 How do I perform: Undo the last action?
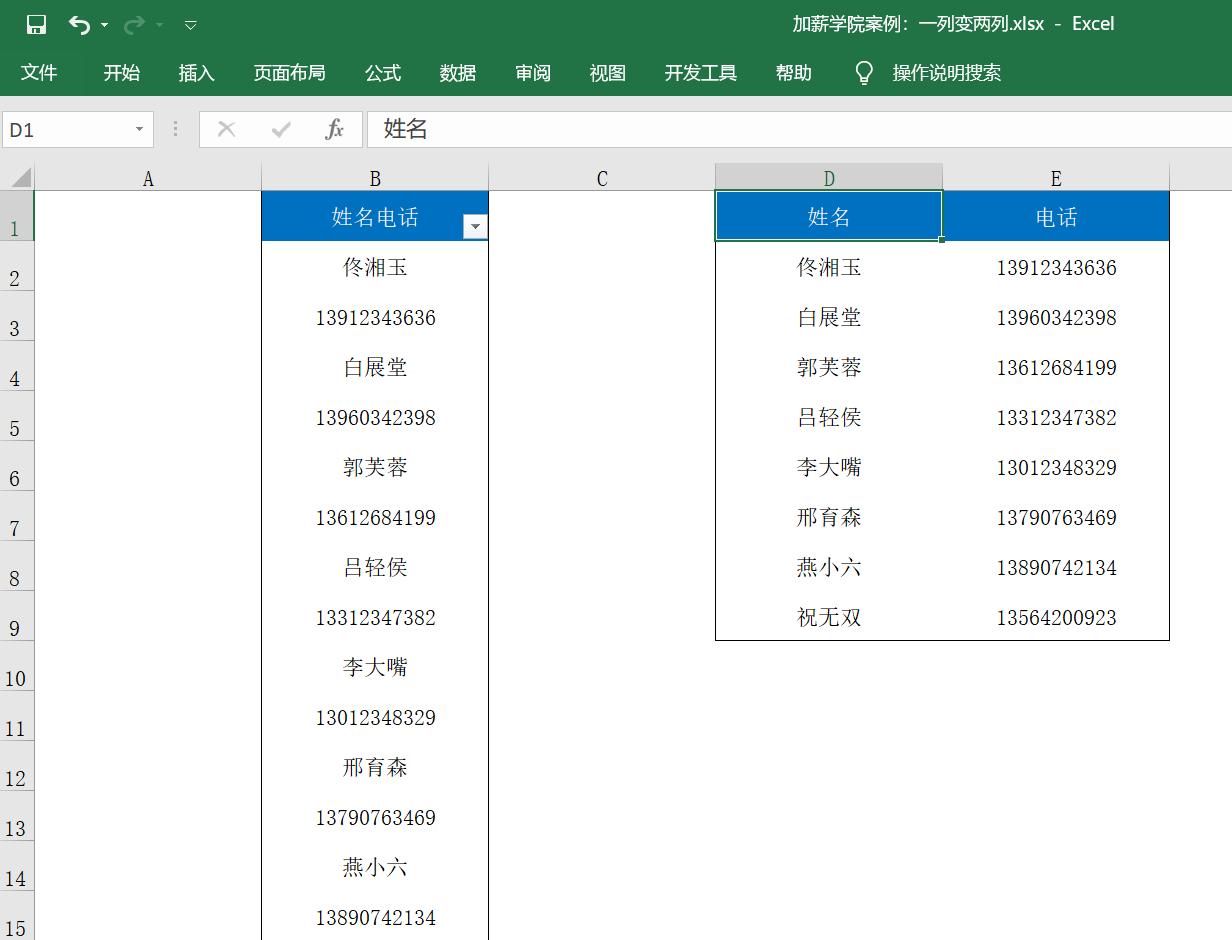pyautogui.click(x=79, y=24)
